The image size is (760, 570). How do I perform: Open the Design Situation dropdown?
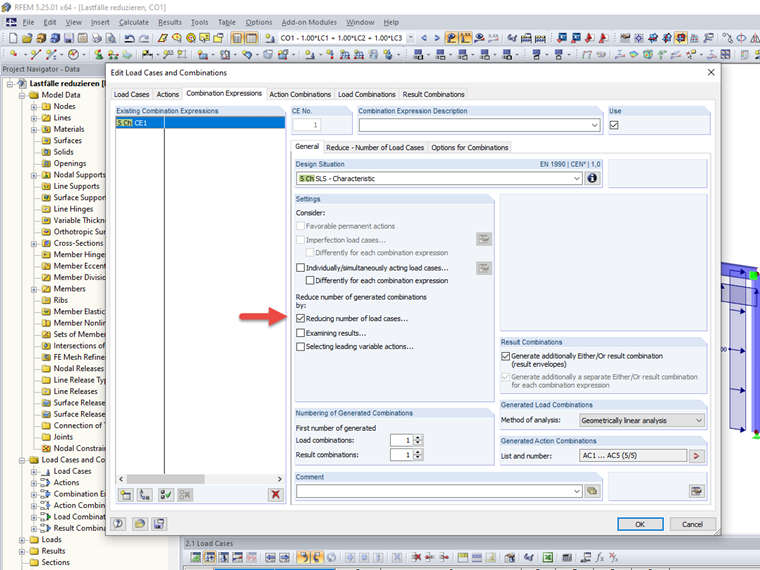click(x=576, y=178)
